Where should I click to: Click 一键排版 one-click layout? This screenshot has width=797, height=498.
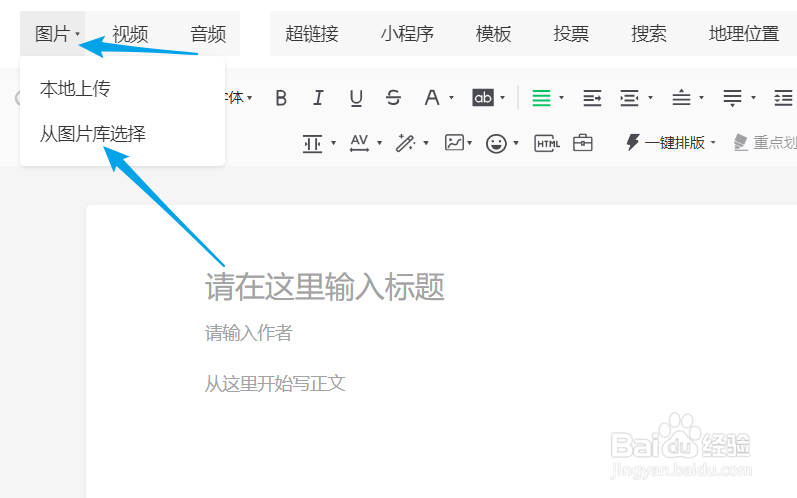[666, 143]
